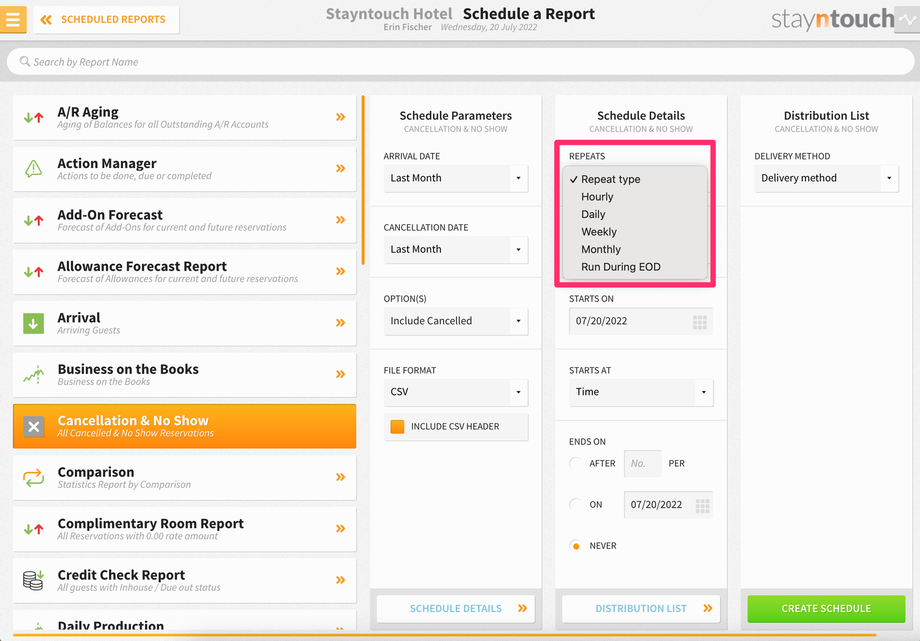Screen dimensions: 920x641
Task: Click green Create Schedule button
Action: coord(826,609)
